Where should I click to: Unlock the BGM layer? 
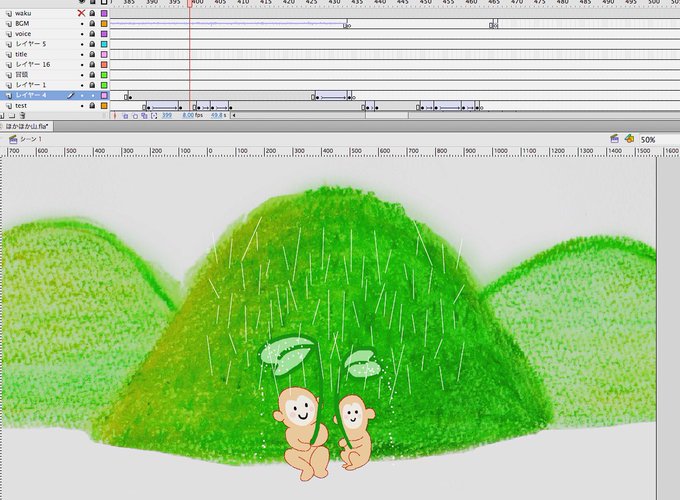click(92, 23)
